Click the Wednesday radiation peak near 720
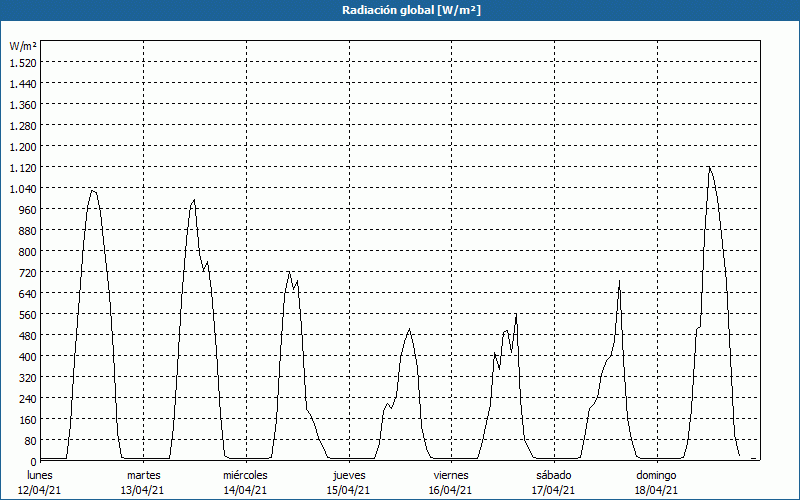 (289, 272)
